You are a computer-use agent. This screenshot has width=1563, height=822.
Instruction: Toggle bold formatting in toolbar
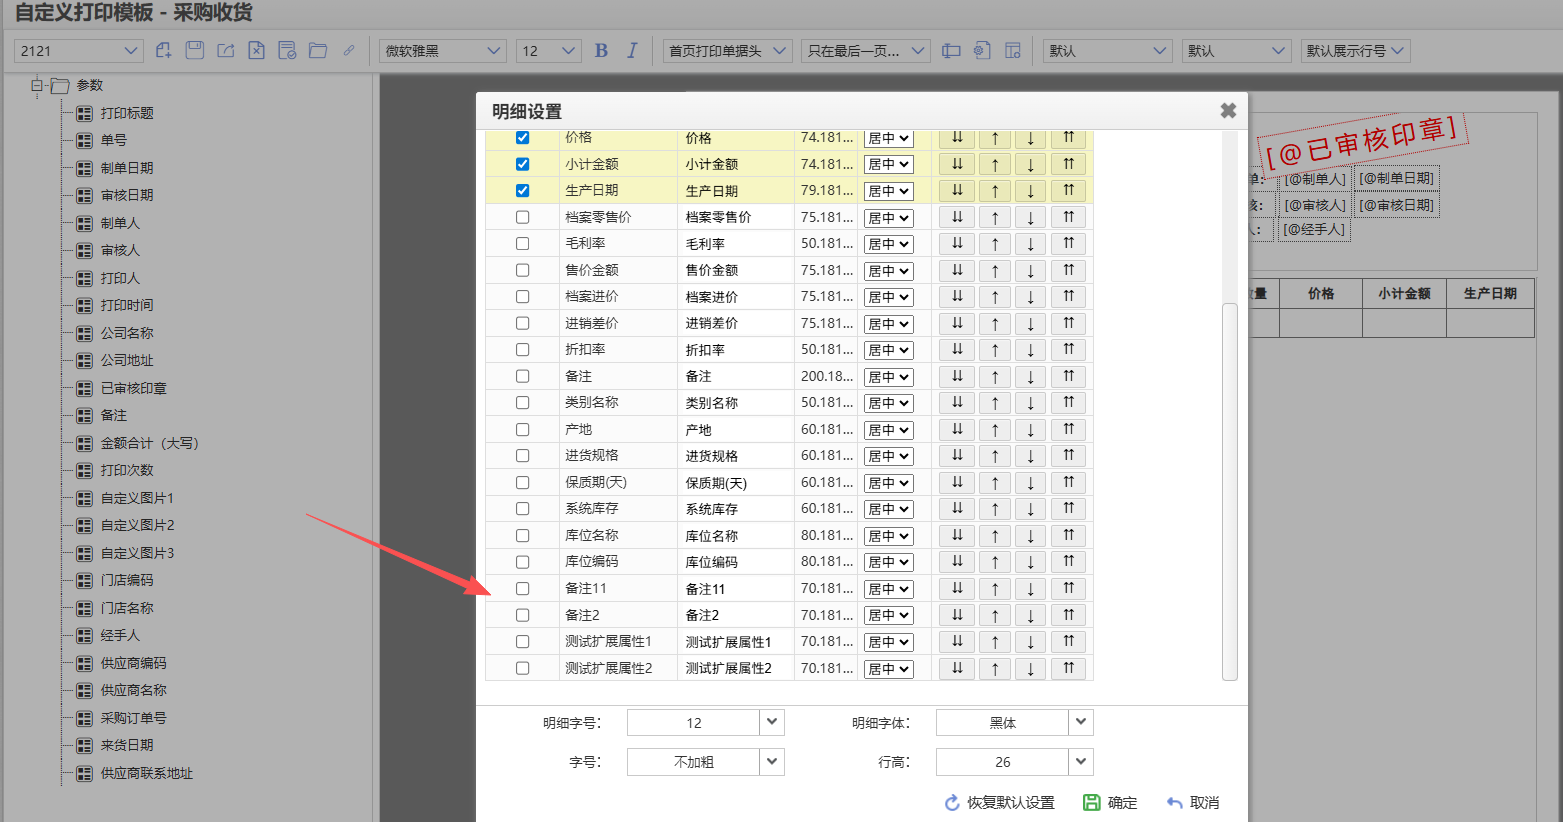pos(601,51)
